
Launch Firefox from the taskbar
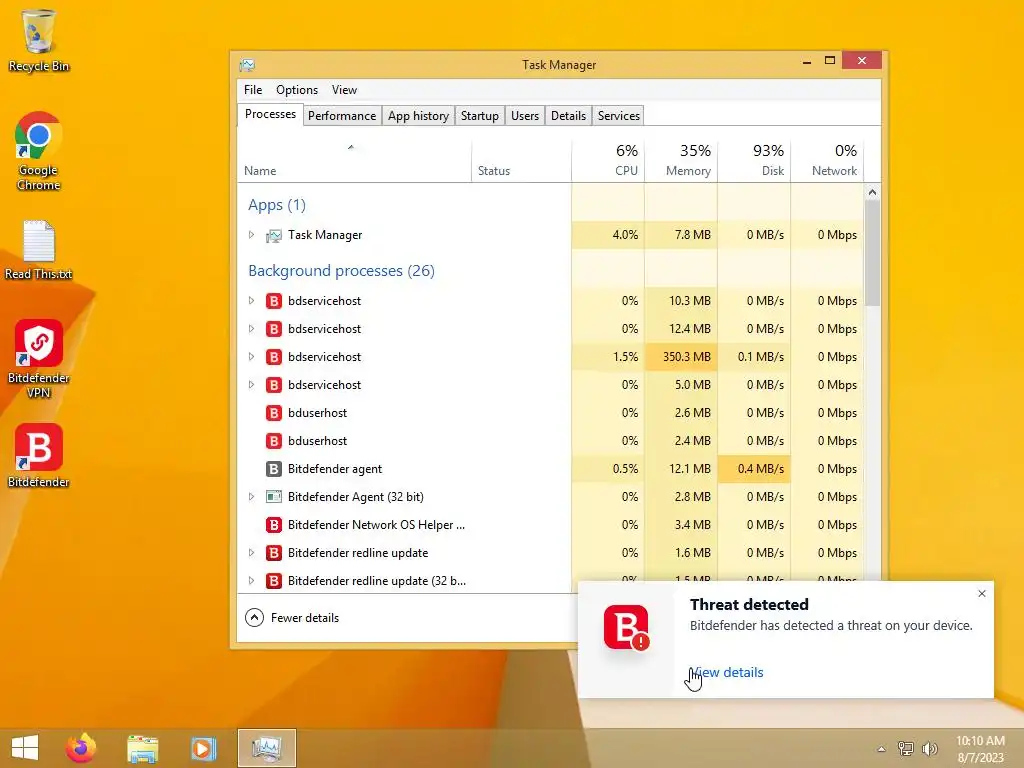tap(81, 748)
